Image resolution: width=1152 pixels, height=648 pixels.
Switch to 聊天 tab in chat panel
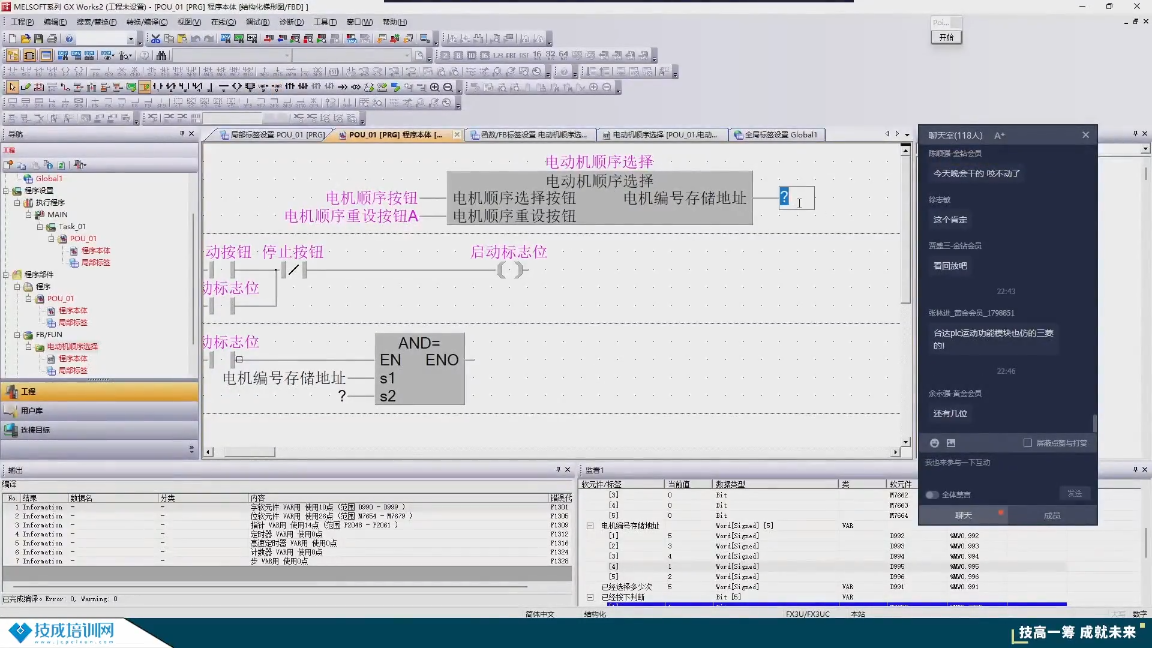[963, 516]
